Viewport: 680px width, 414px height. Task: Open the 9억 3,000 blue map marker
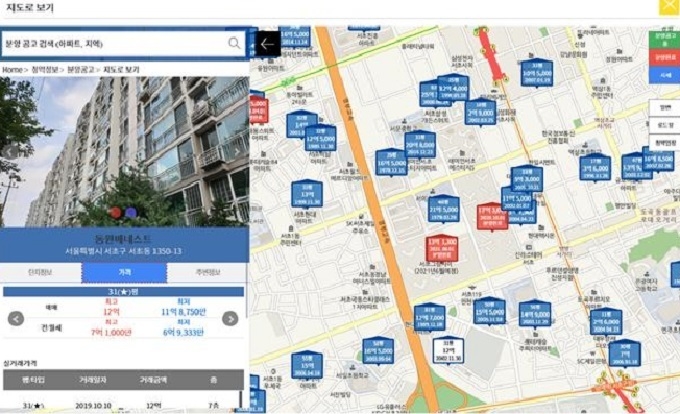tap(526, 179)
